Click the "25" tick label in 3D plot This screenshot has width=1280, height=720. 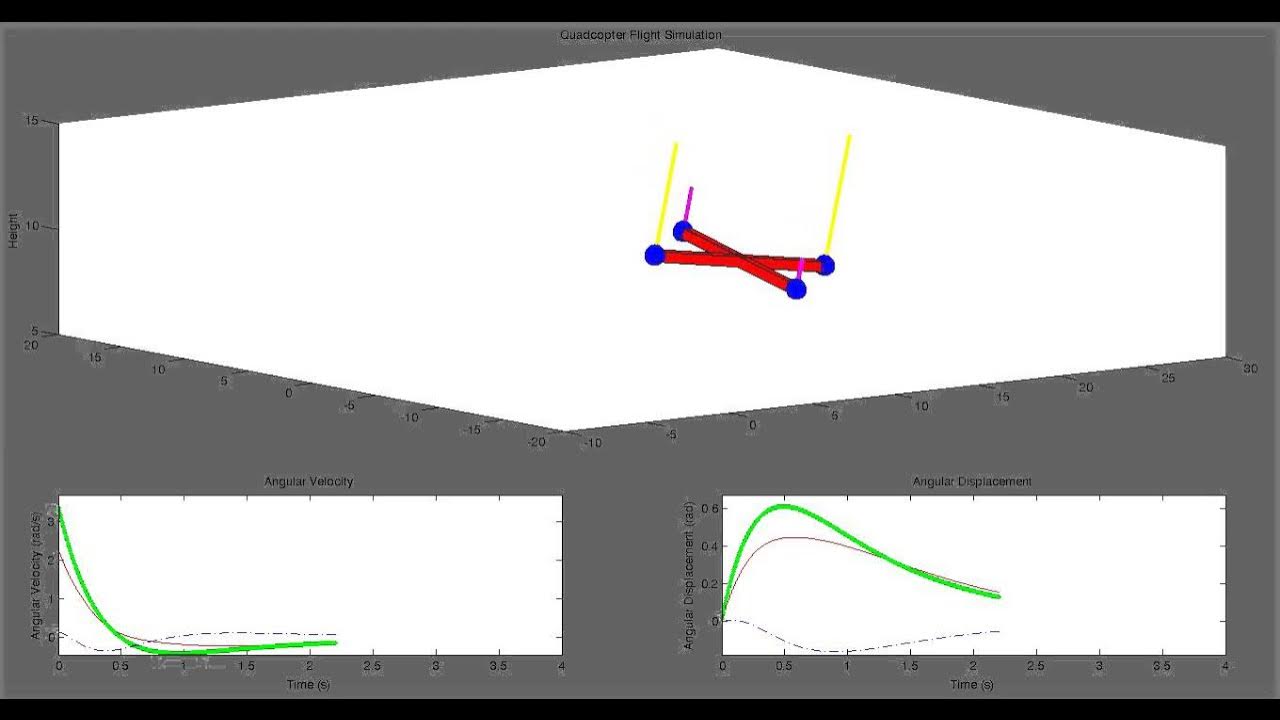[1167, 378]
